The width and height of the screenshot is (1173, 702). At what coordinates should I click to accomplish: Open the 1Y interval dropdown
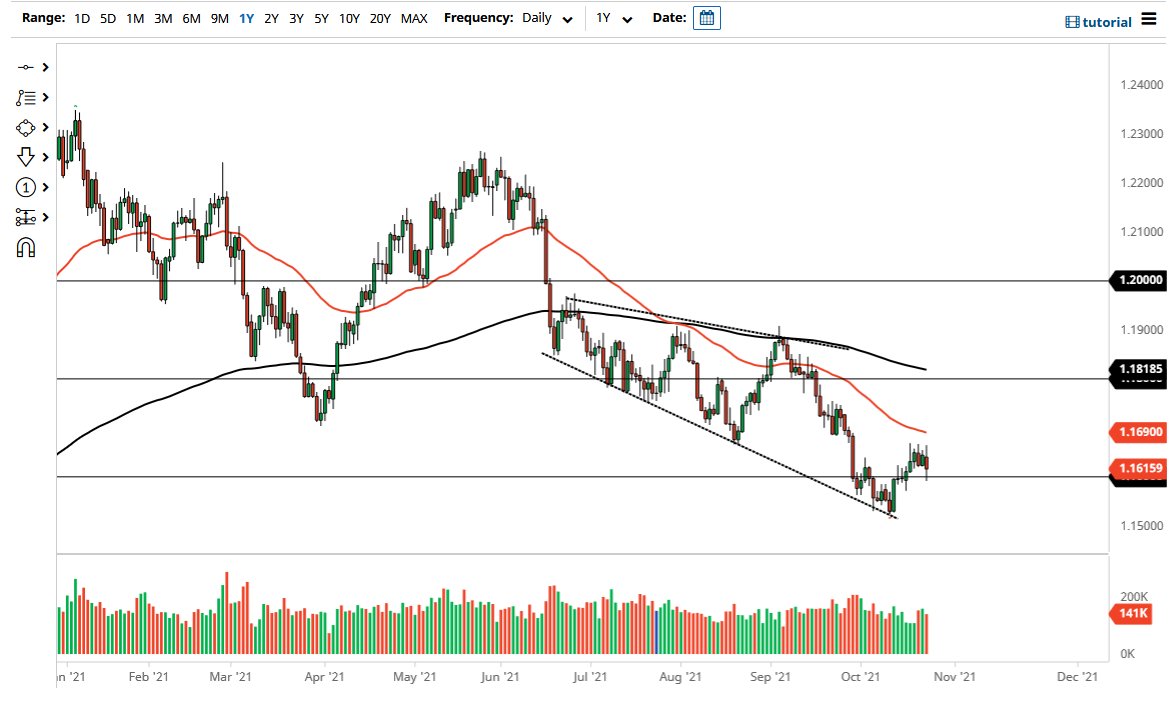(x=614, y=18)
